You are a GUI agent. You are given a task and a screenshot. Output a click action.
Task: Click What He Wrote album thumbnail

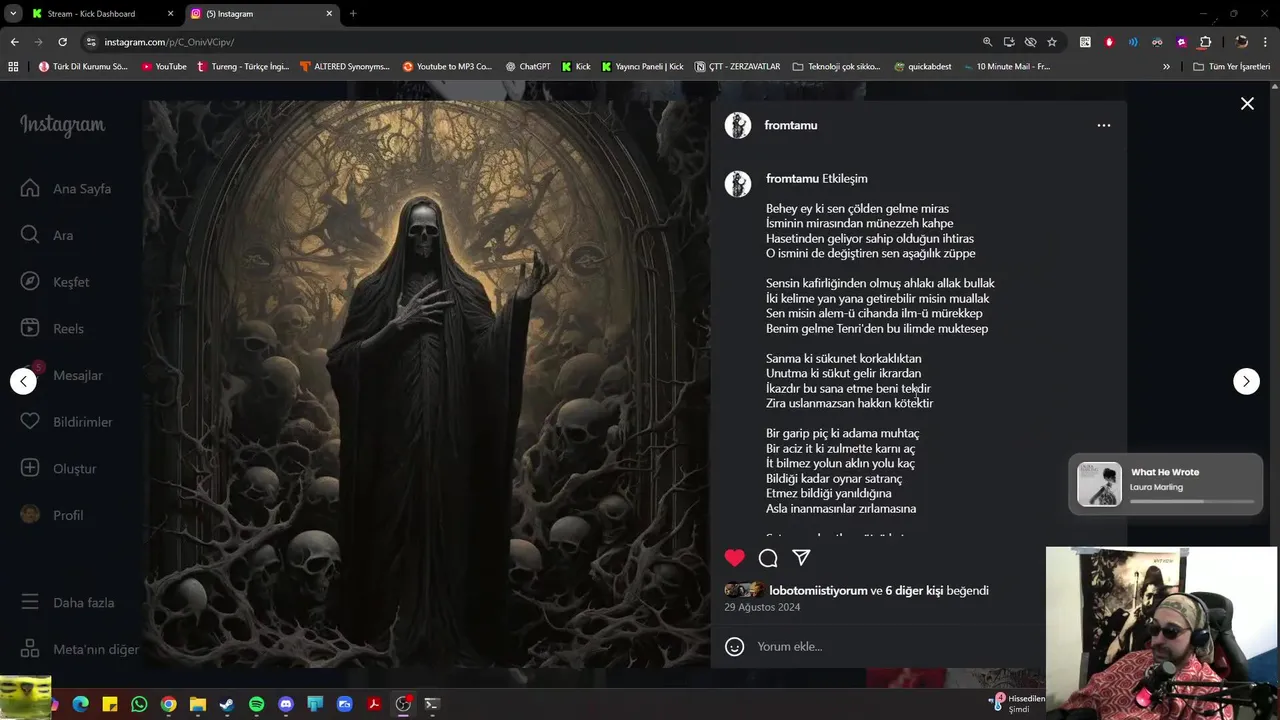1099,484
